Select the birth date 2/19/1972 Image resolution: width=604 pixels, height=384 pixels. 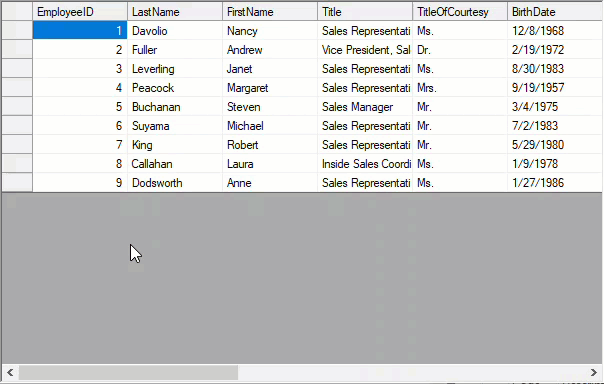(x=555, y=50)
